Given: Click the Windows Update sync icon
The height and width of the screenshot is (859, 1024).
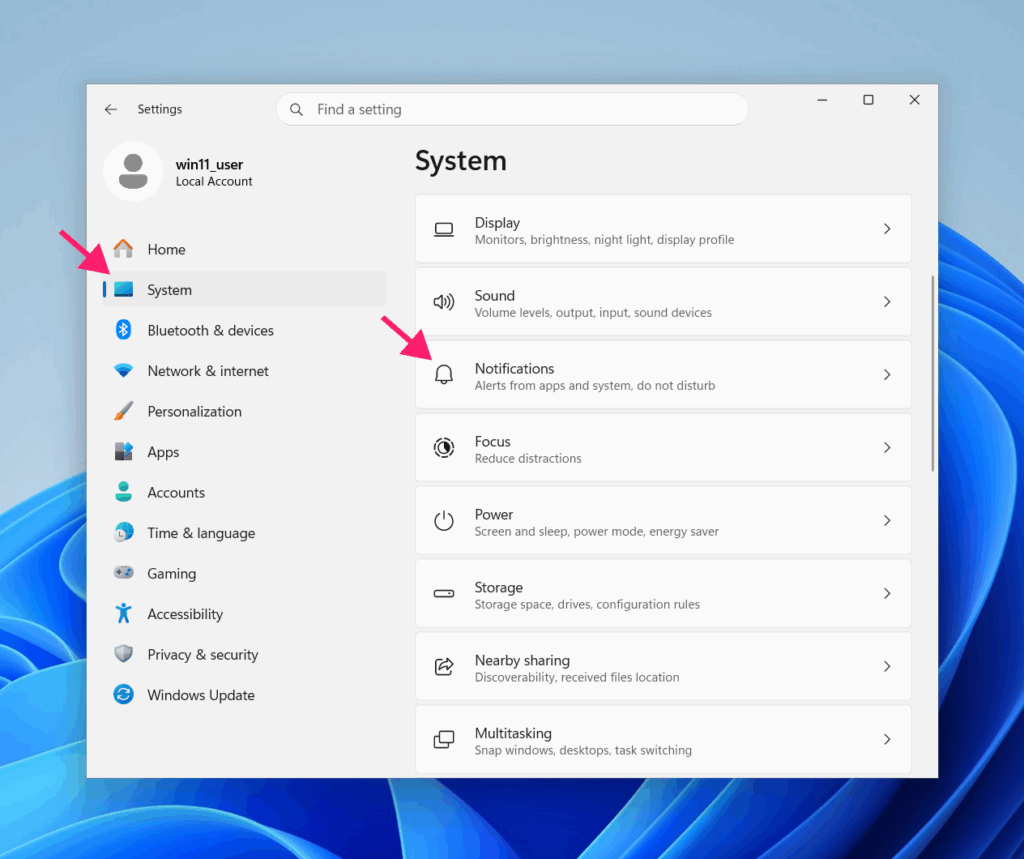Looking at the screenshot, I should click(x=123, y=694).
